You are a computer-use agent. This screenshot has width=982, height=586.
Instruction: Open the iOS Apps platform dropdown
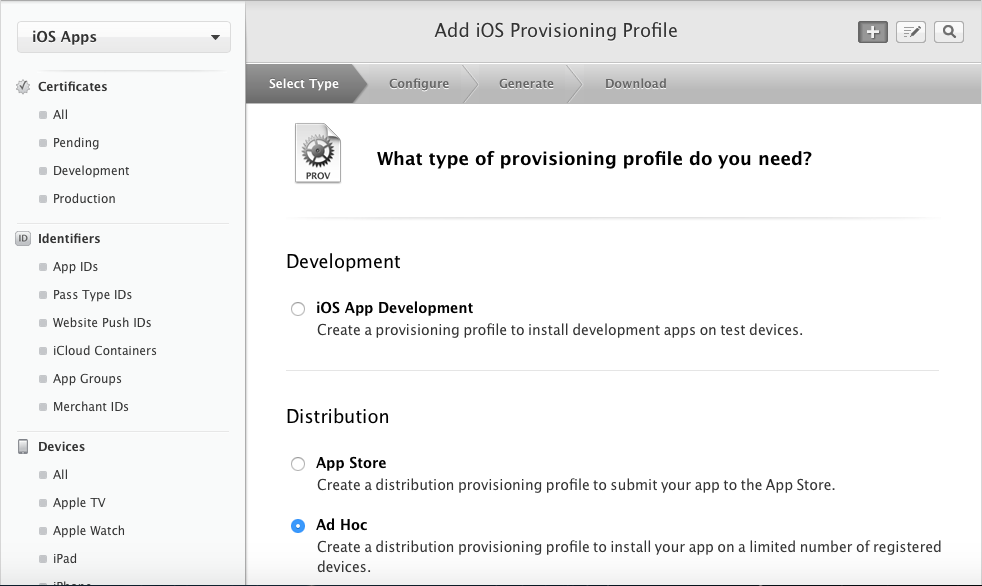coord(124,37)
